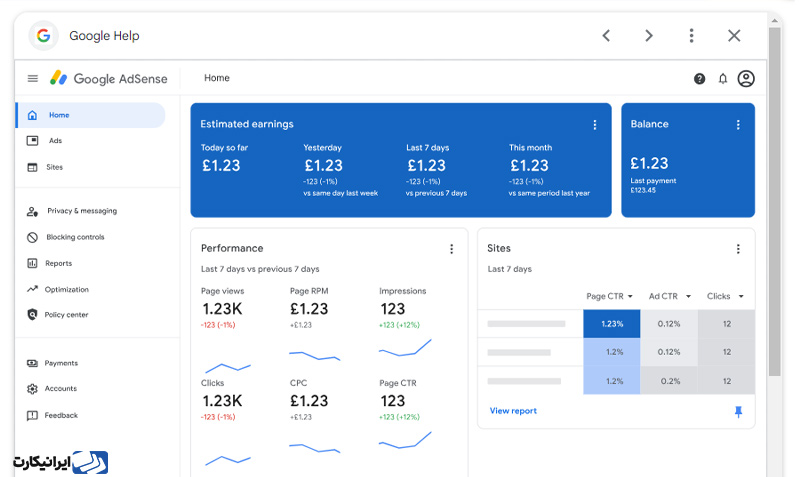Open Optimization section
The image size is (800, 477).
[66, 289]
